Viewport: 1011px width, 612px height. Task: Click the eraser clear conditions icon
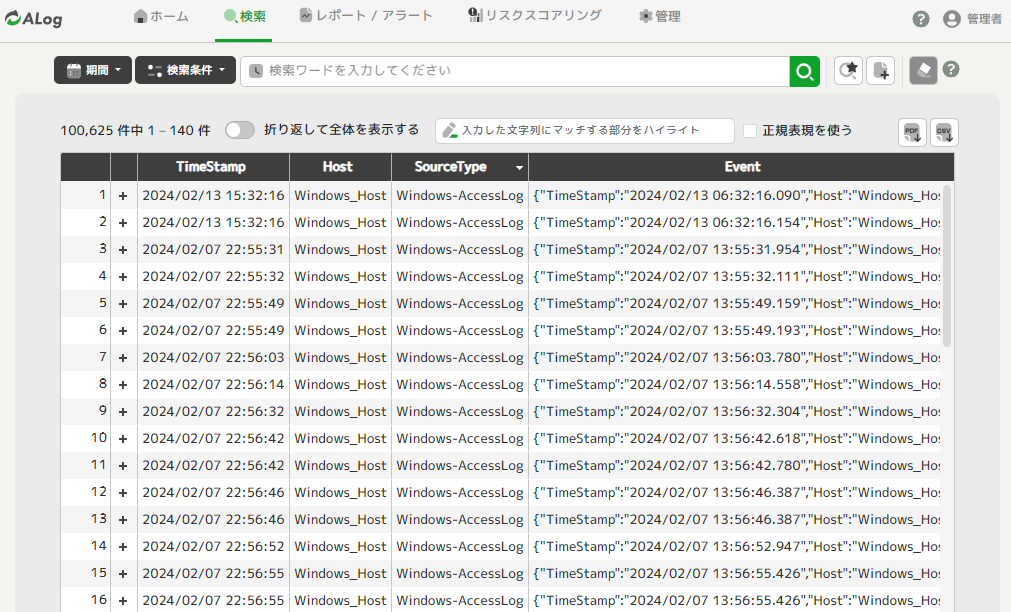[x=923, y=70]
